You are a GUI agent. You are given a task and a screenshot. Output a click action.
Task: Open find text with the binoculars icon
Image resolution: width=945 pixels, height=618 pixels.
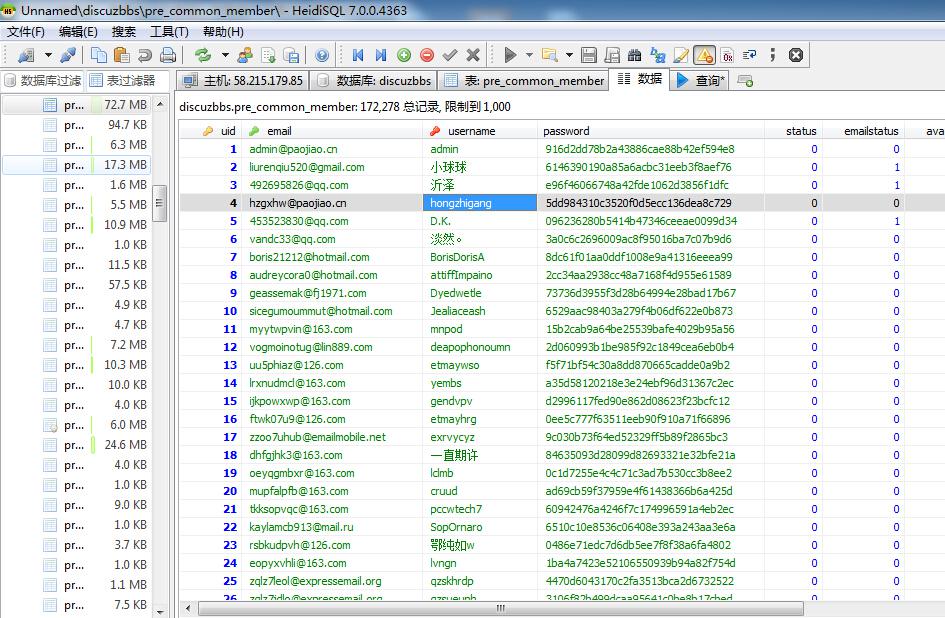pos(635,55)
